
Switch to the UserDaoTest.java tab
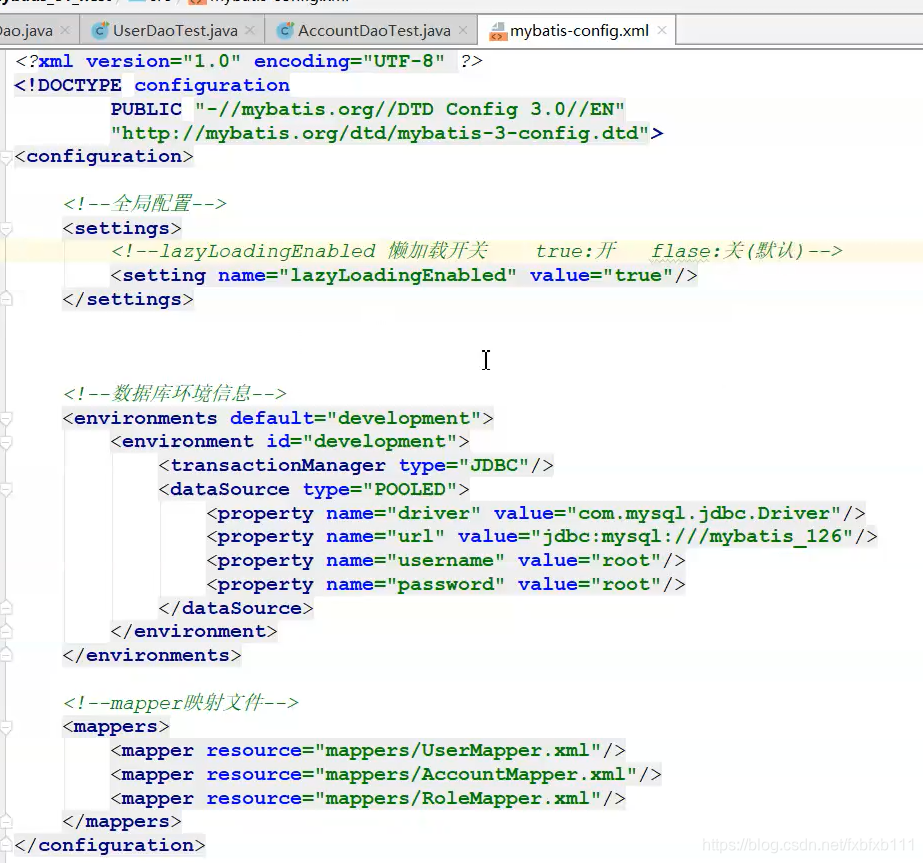pyautogui.click(x=175, y=30)
